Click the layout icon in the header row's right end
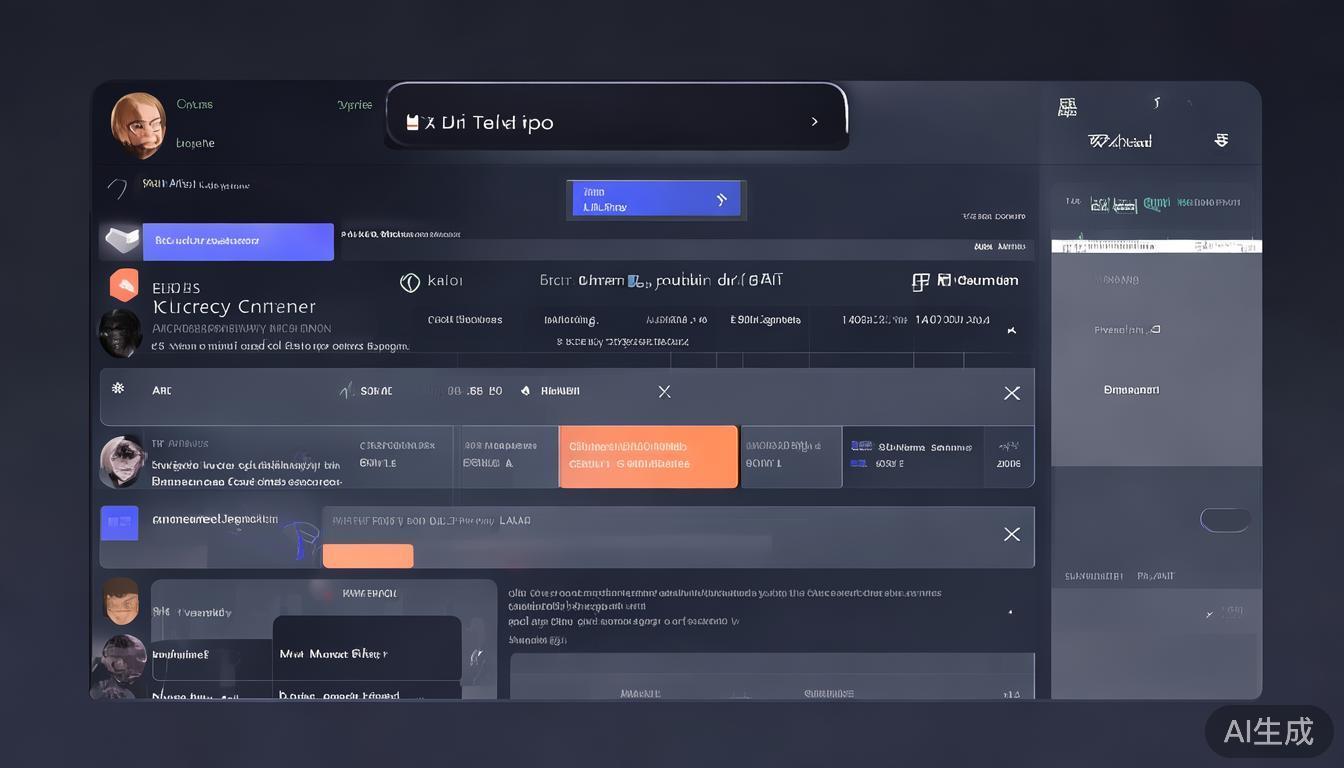This screenshot has height=768, width=1344. pos(920,282)
